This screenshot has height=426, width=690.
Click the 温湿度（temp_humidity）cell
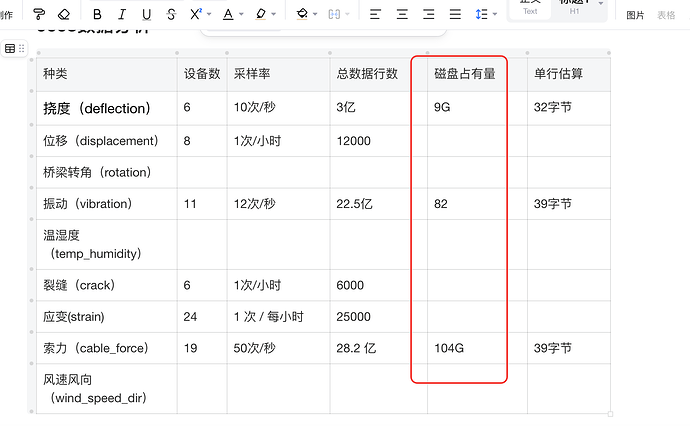tap(107, 245)
